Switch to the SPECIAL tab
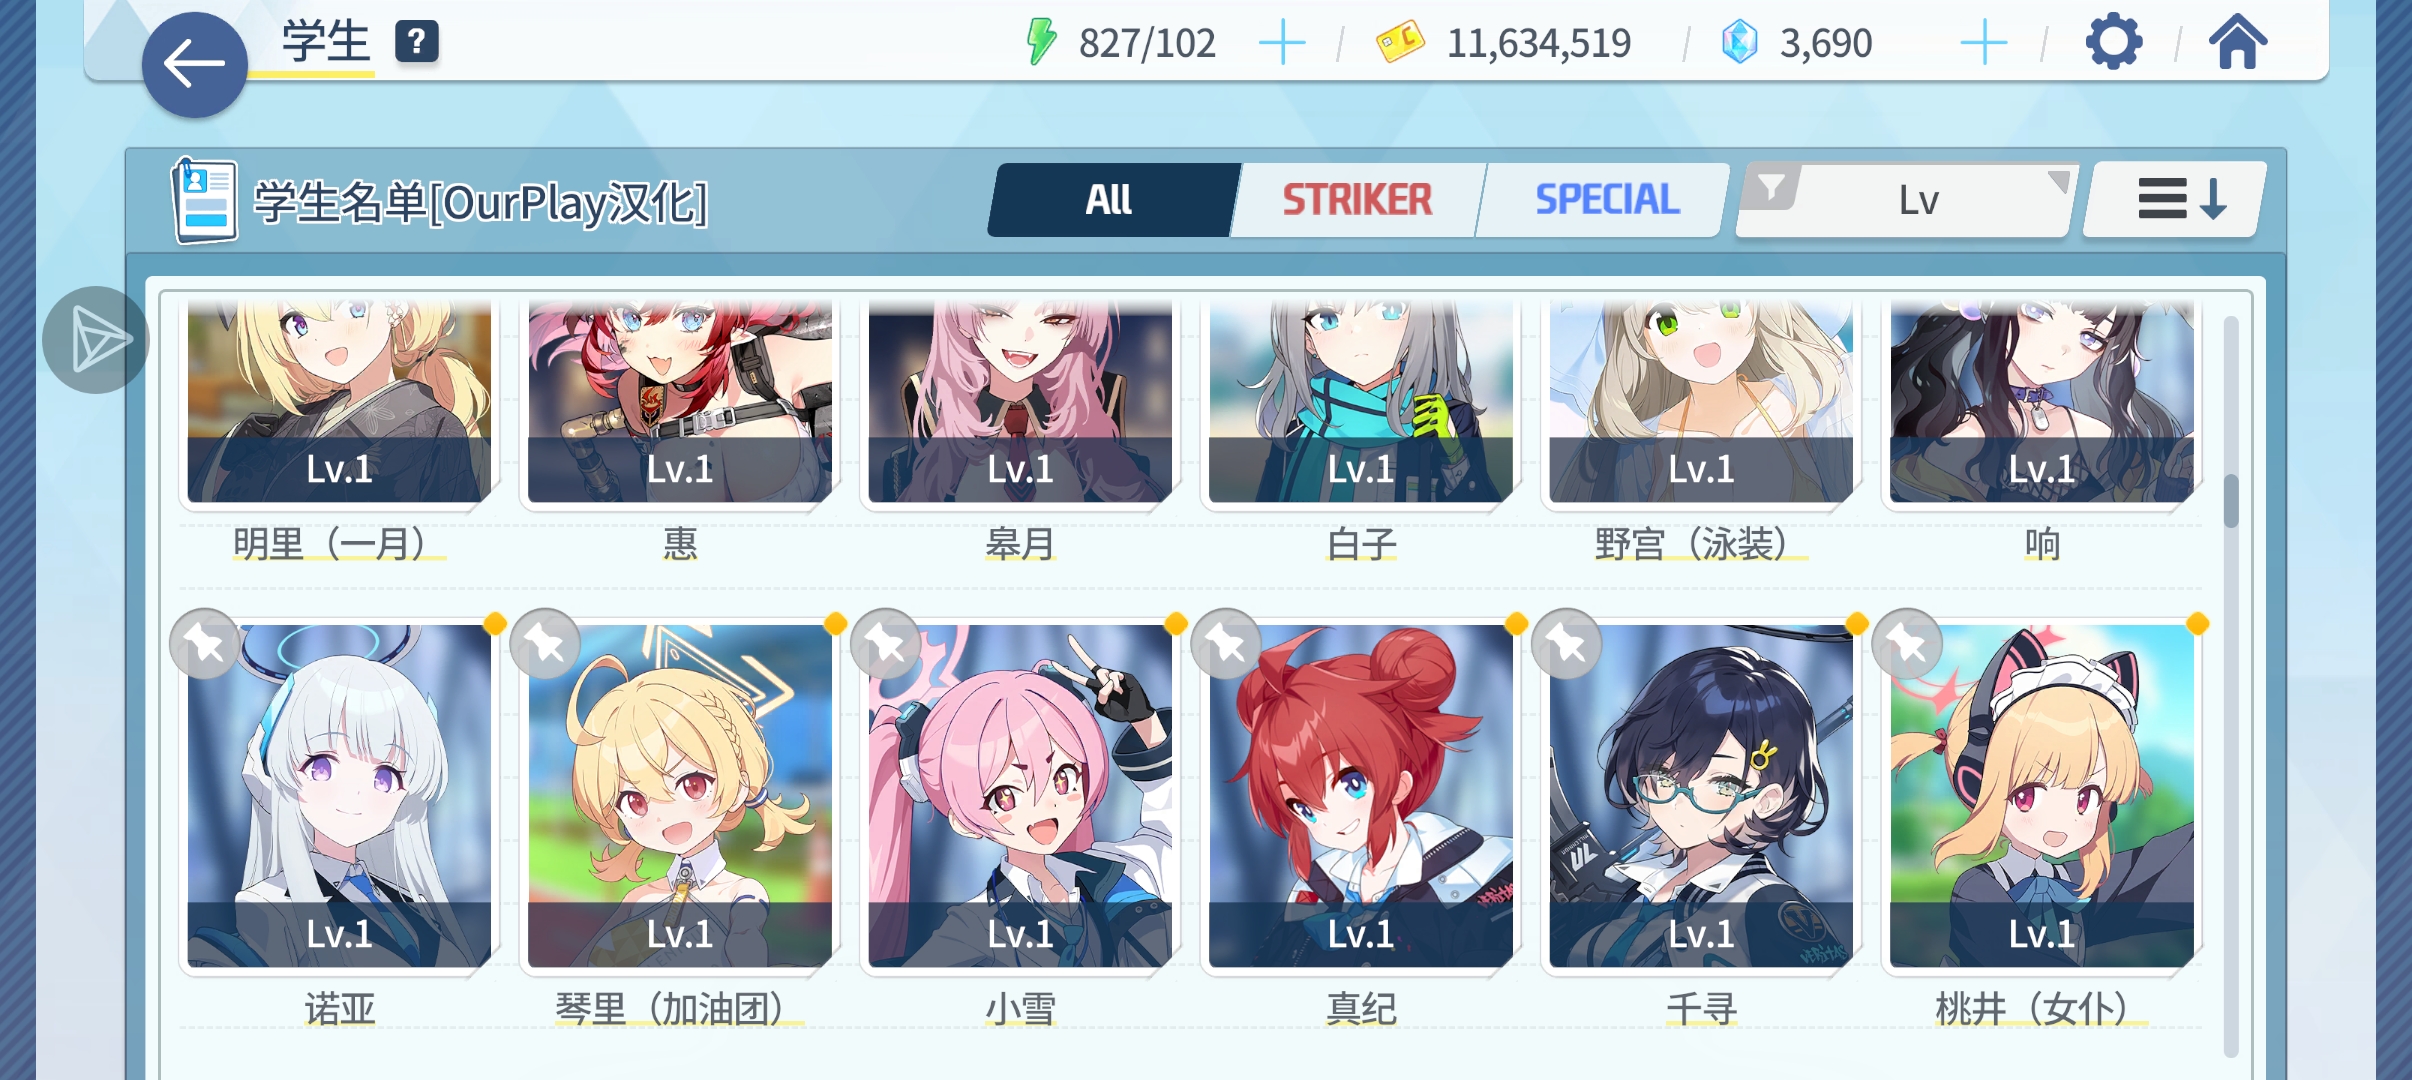The width and height of the screenshot is (2412, 1080). 1606,200
